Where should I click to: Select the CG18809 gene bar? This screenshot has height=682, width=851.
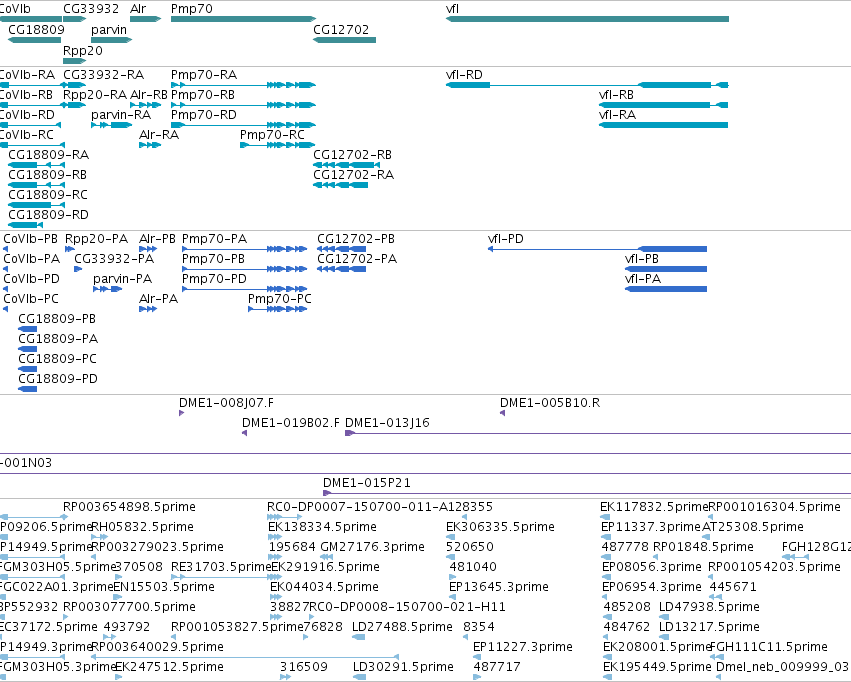[35, 40]
